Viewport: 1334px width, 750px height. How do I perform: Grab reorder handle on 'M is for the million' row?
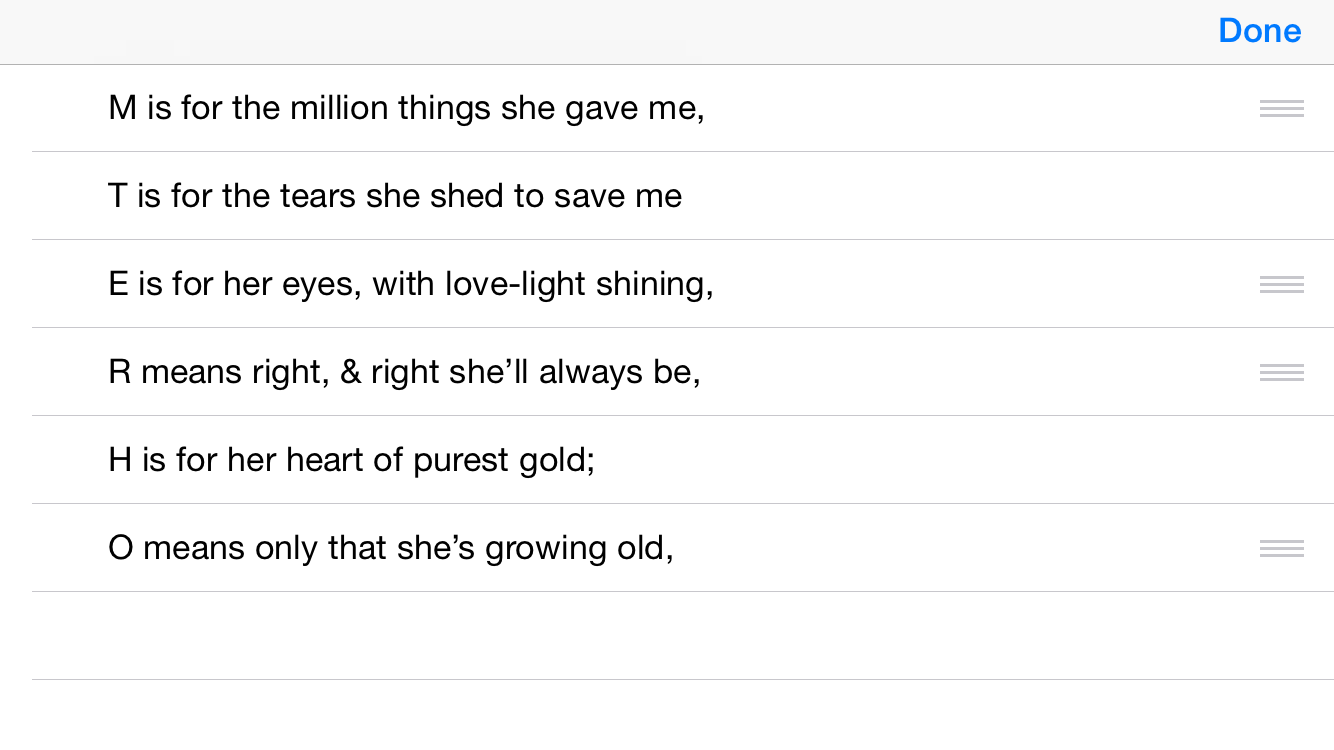[1281, 109]
